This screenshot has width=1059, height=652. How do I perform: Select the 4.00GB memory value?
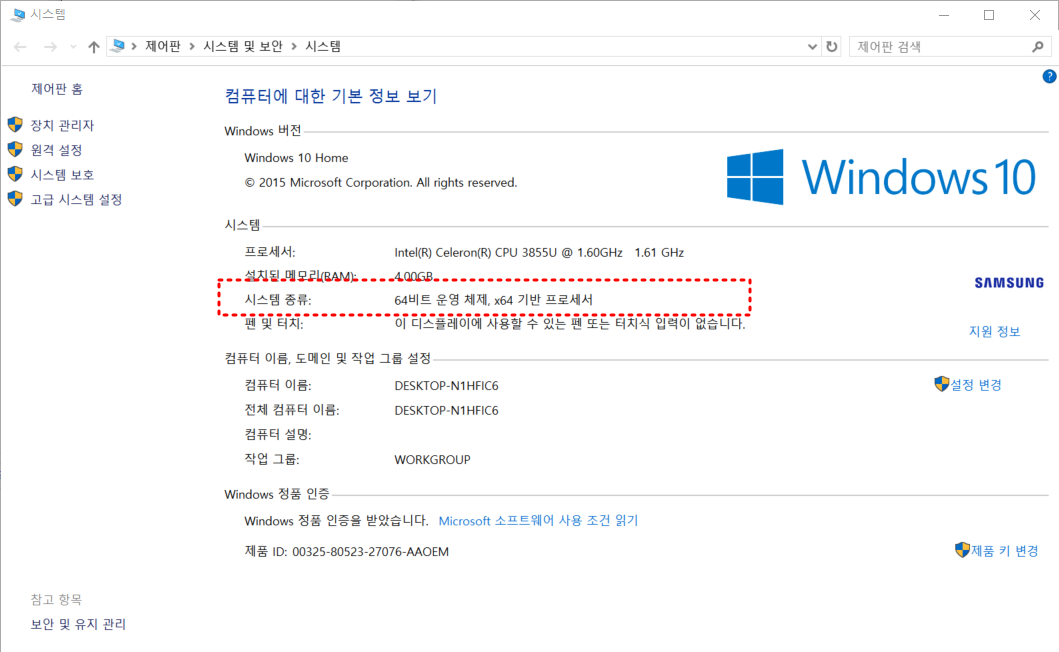click(413, 276)
